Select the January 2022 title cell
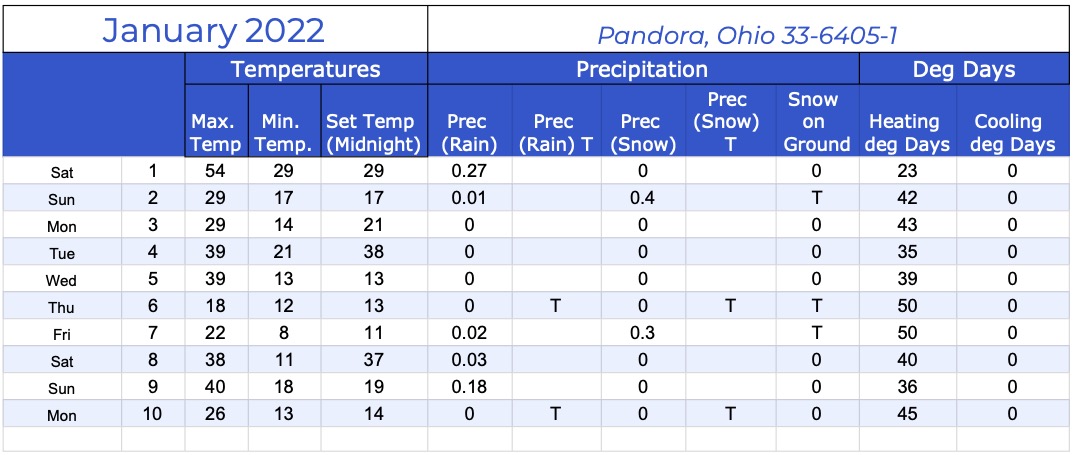 click(x=215, y=29)
